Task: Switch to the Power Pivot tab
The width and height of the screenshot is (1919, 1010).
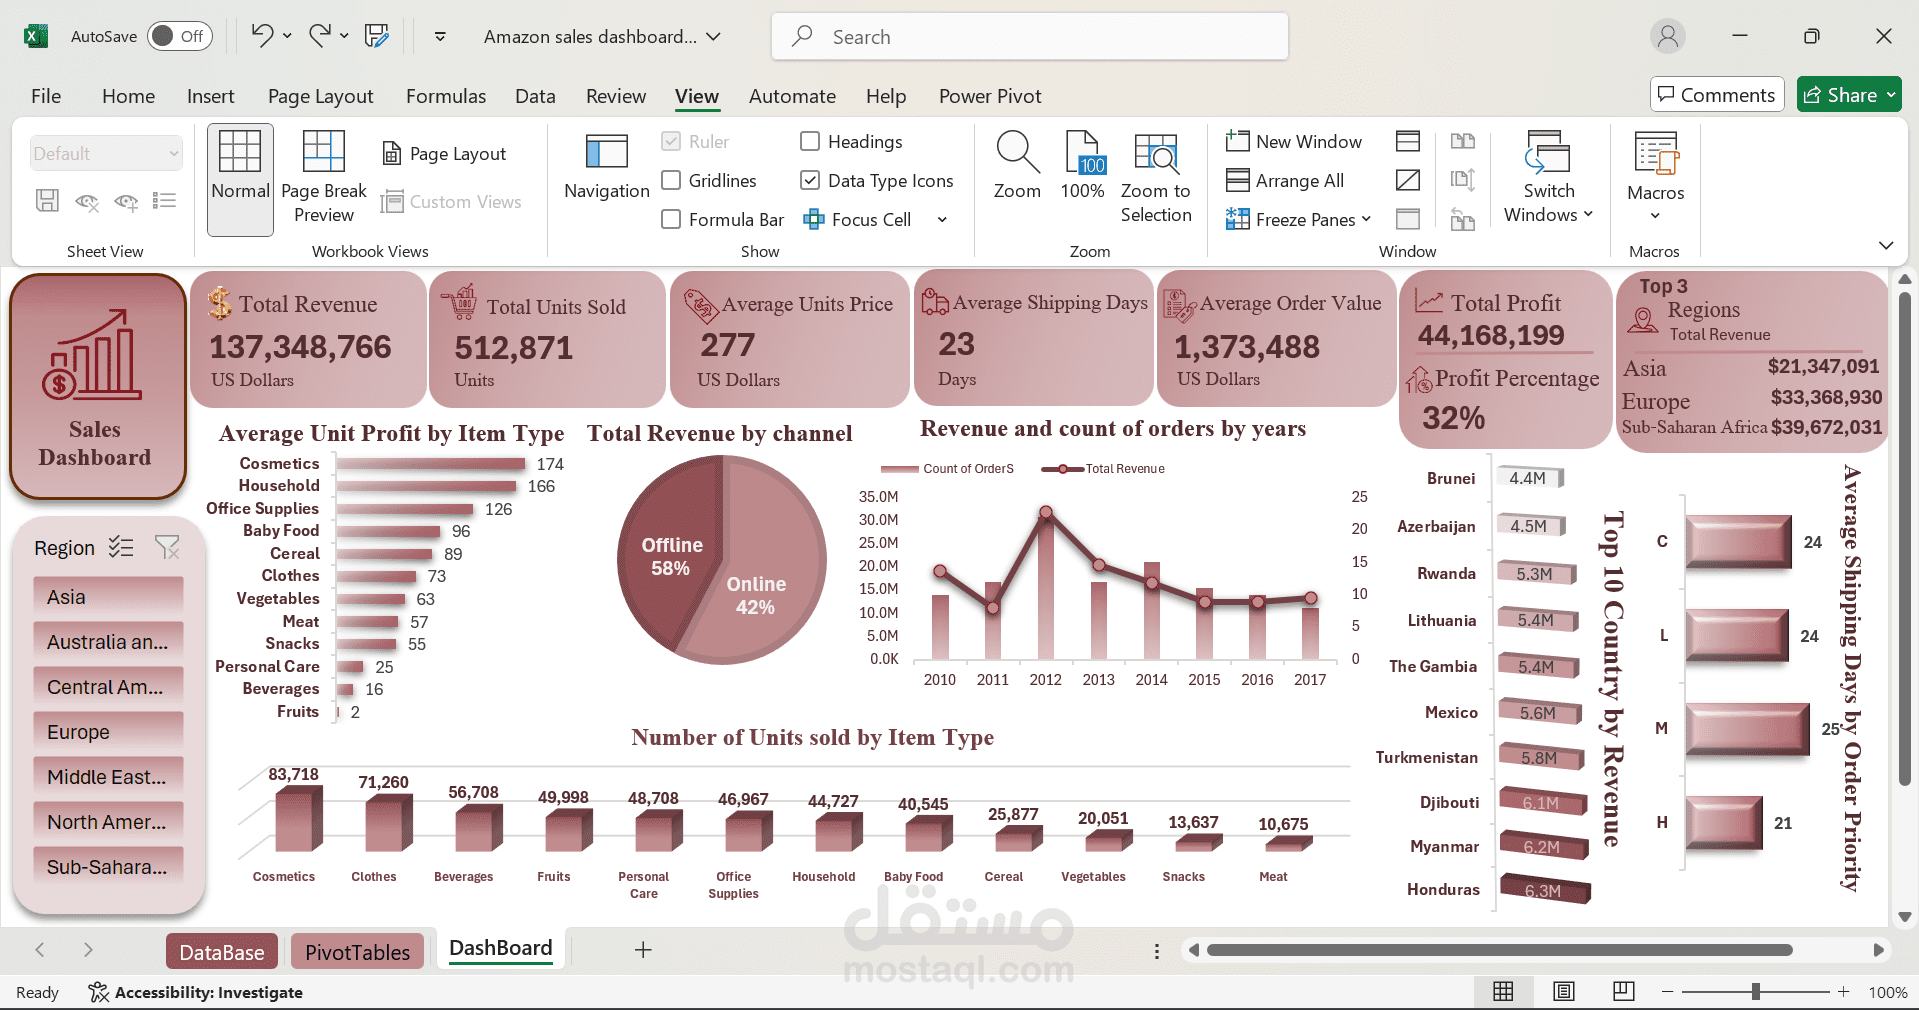Action: 990,96
